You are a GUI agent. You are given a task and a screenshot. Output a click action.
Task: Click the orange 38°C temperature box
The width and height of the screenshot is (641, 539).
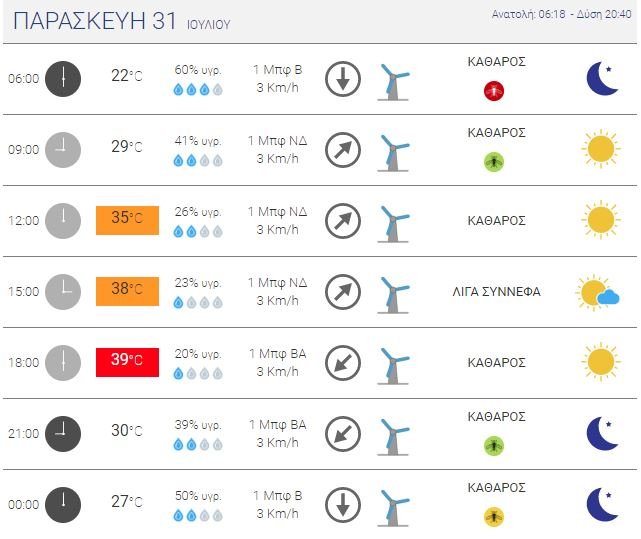coord(127,291)
